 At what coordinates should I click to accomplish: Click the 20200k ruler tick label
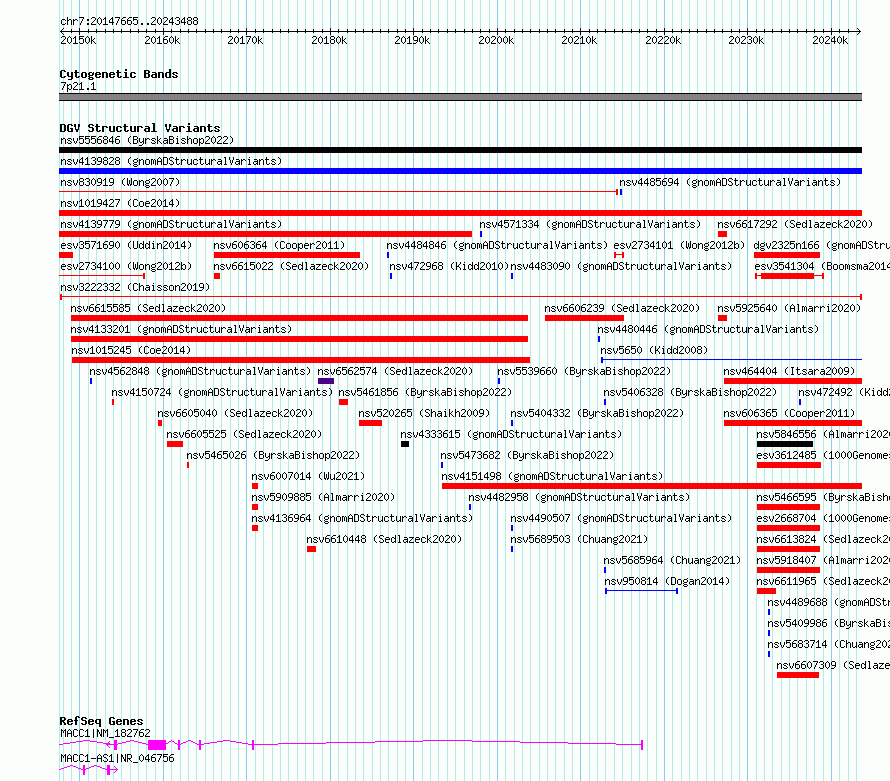click(496, 40)
